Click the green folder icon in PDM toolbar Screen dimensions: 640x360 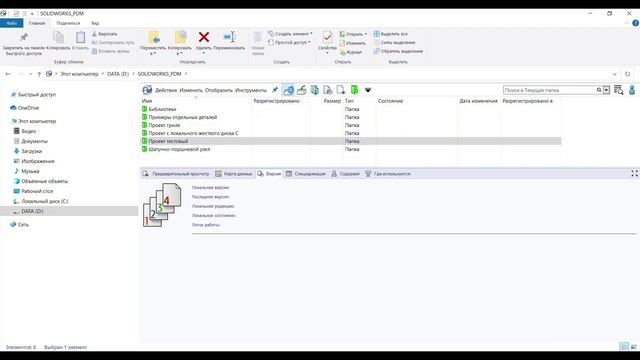pos(354,90)
